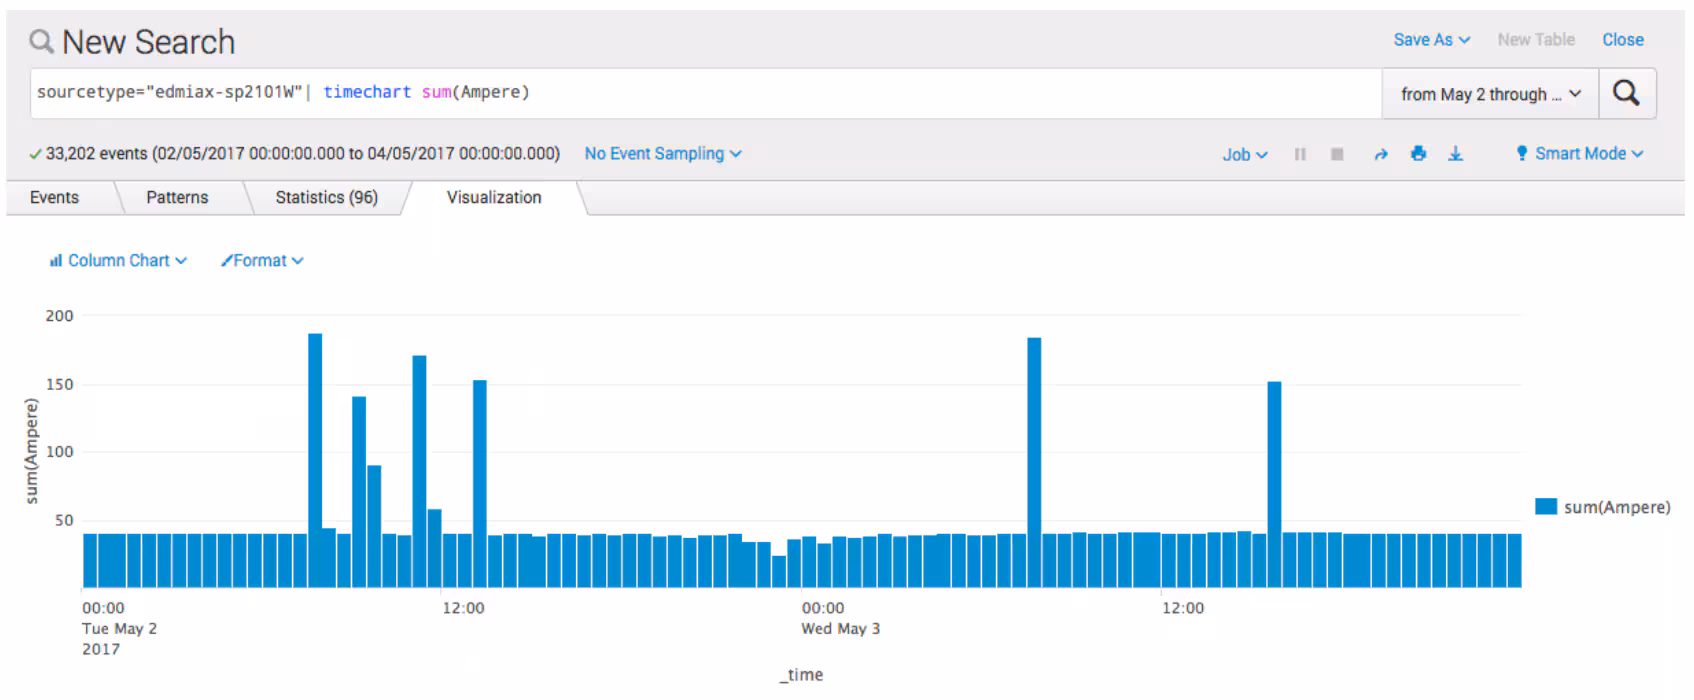Viewport: 1694px width, 700px height.
Task: Export results with the download icon
Action: point(1455,154)
